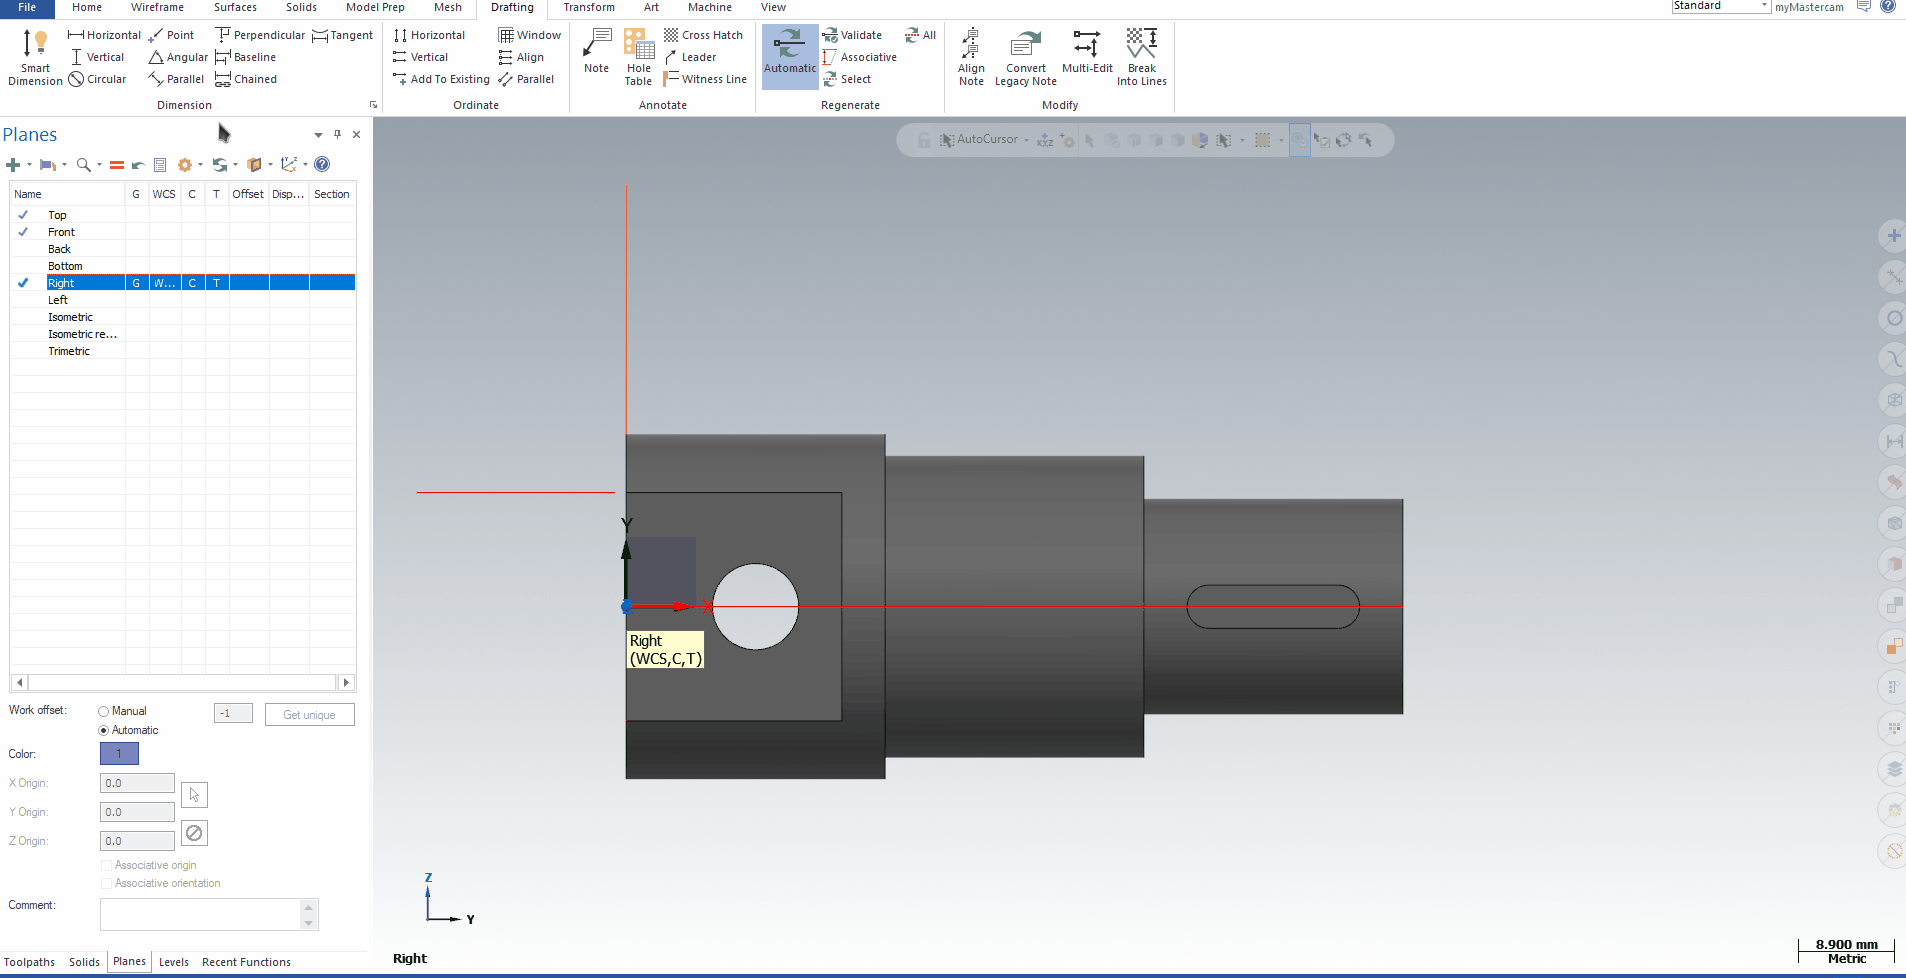Open Planes panel help icon
The height and width of the screenshot is (978, 1906).
point(322,164)
